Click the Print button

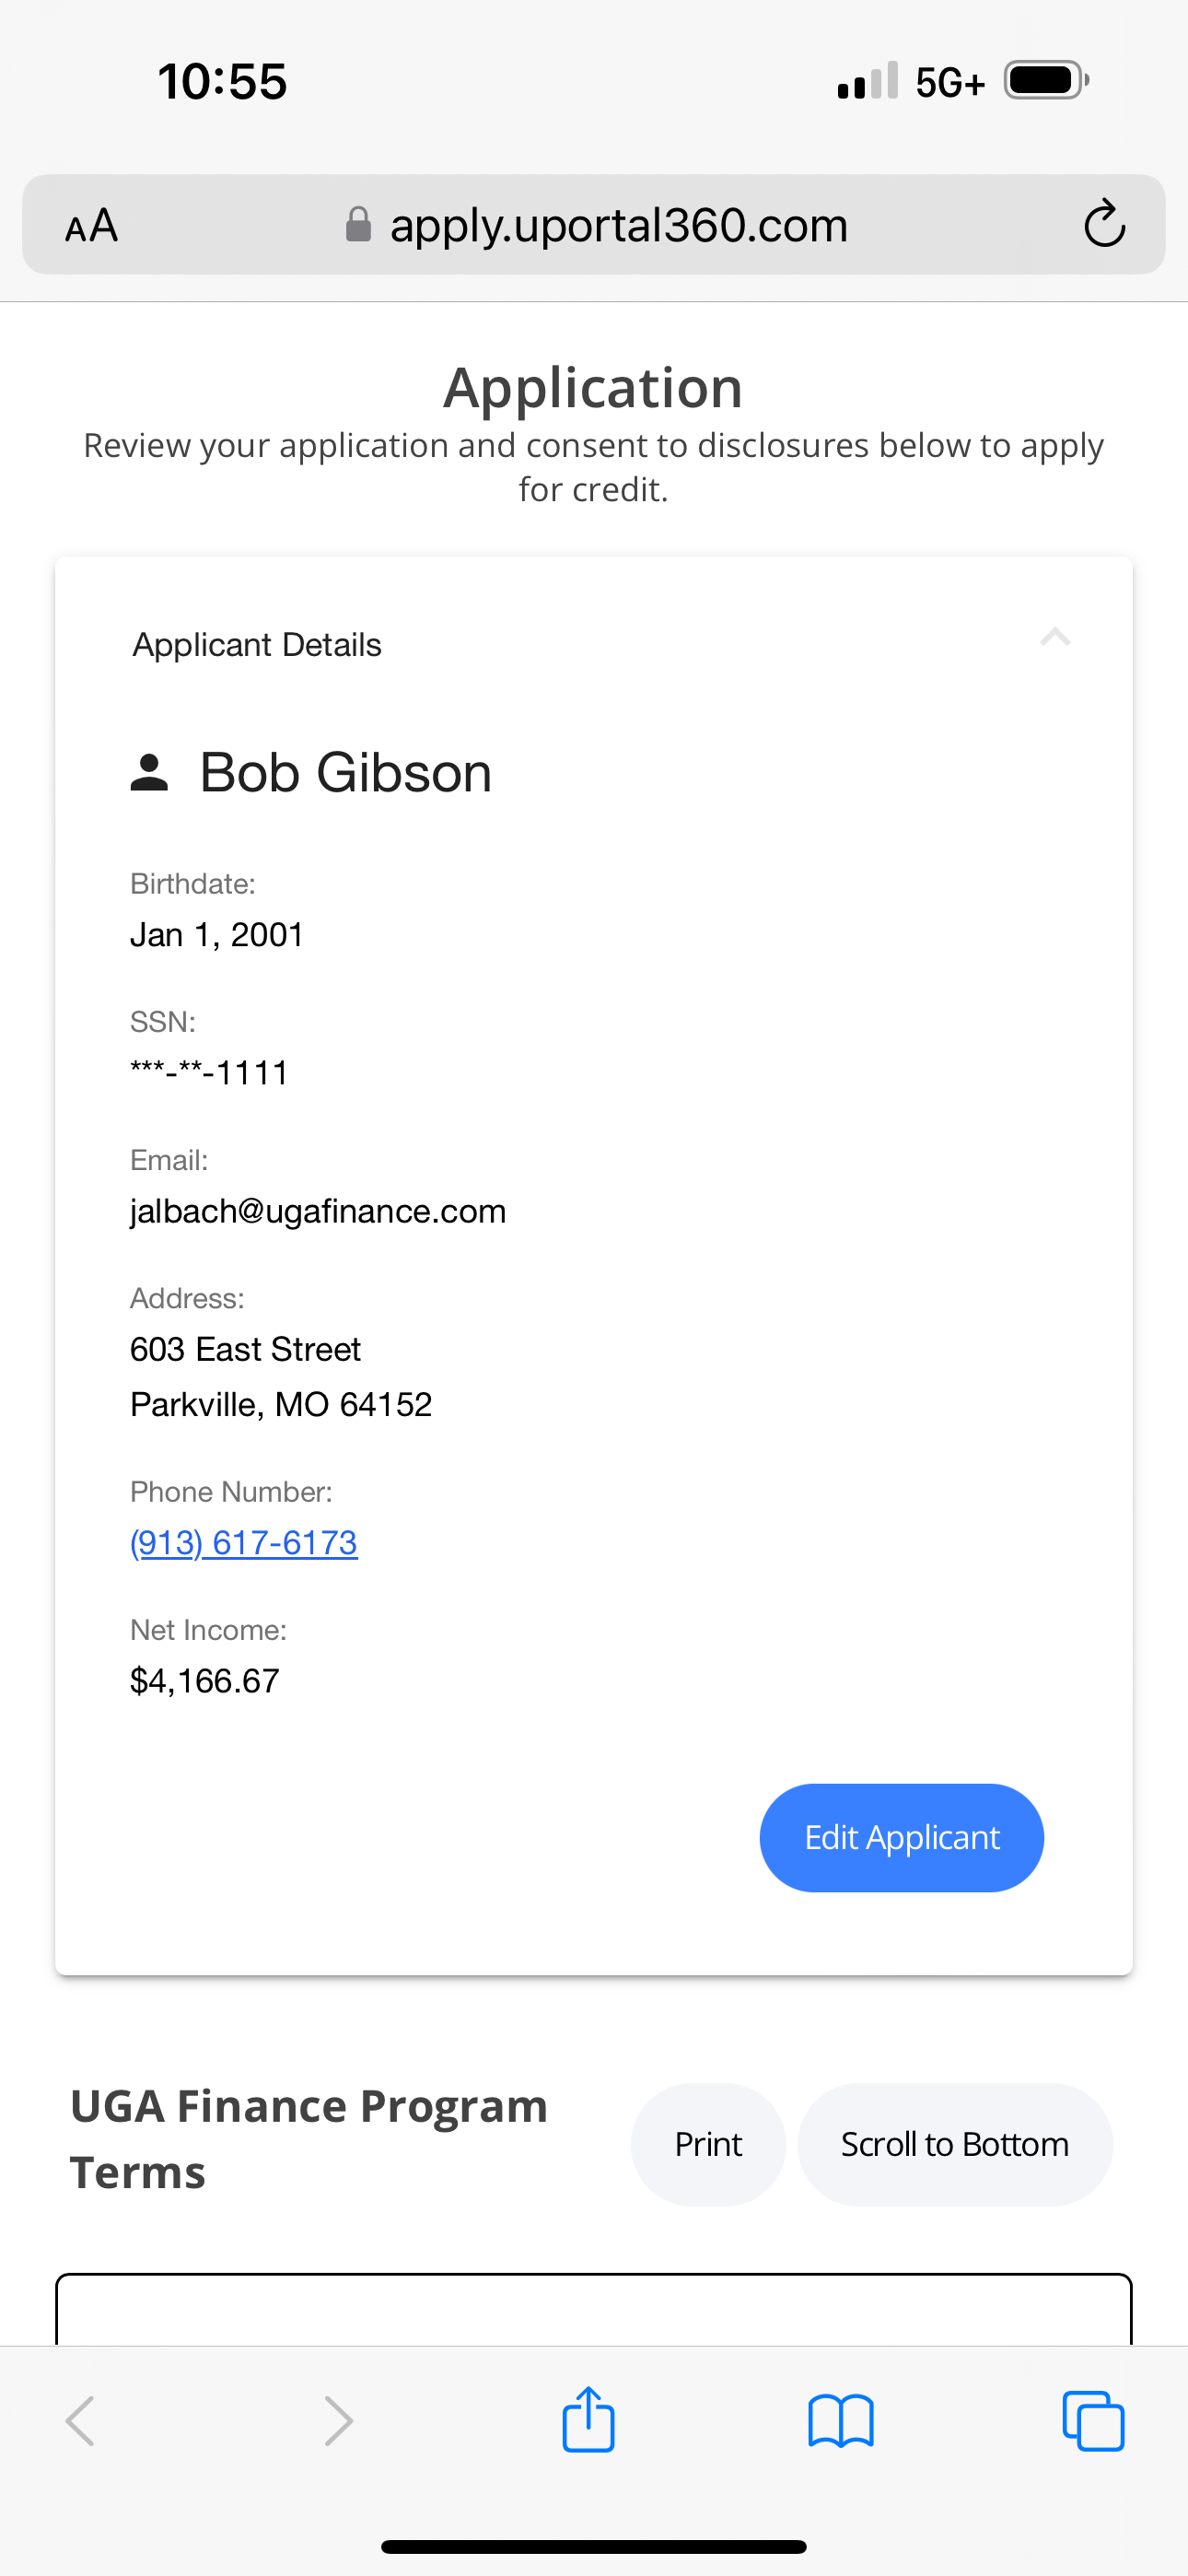(x=708, y=2145)
